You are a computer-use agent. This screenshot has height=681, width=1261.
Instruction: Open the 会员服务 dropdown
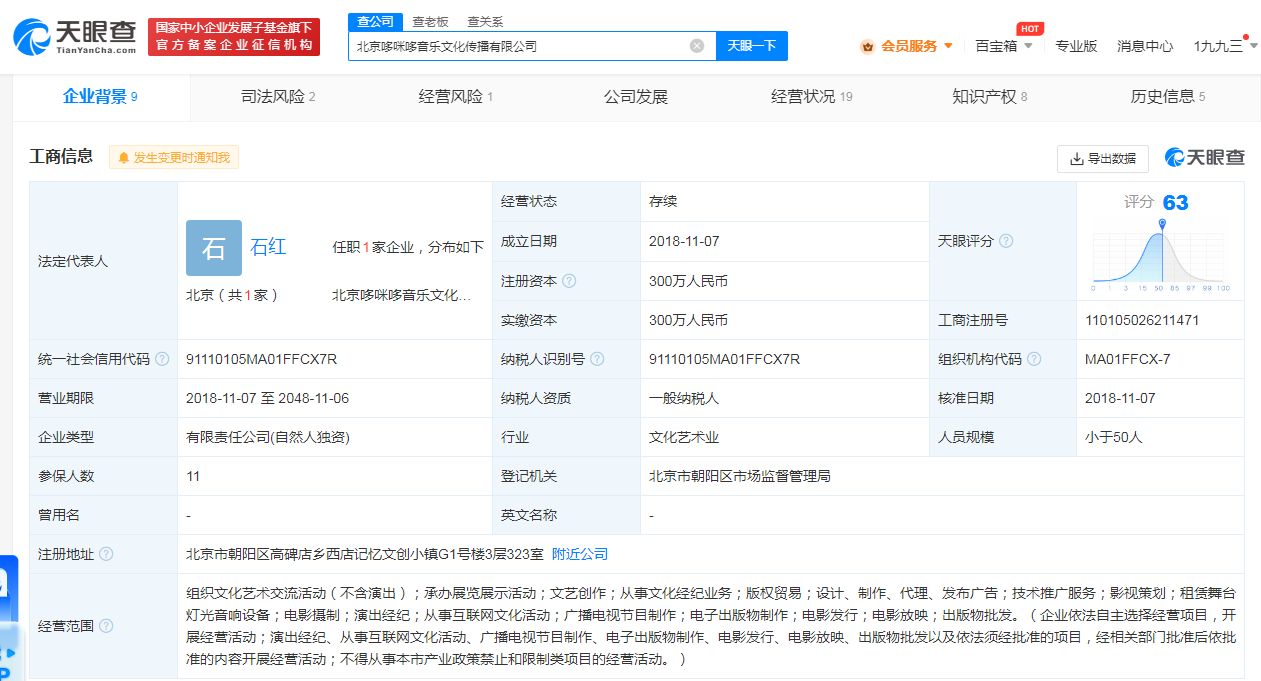(907, 46)
